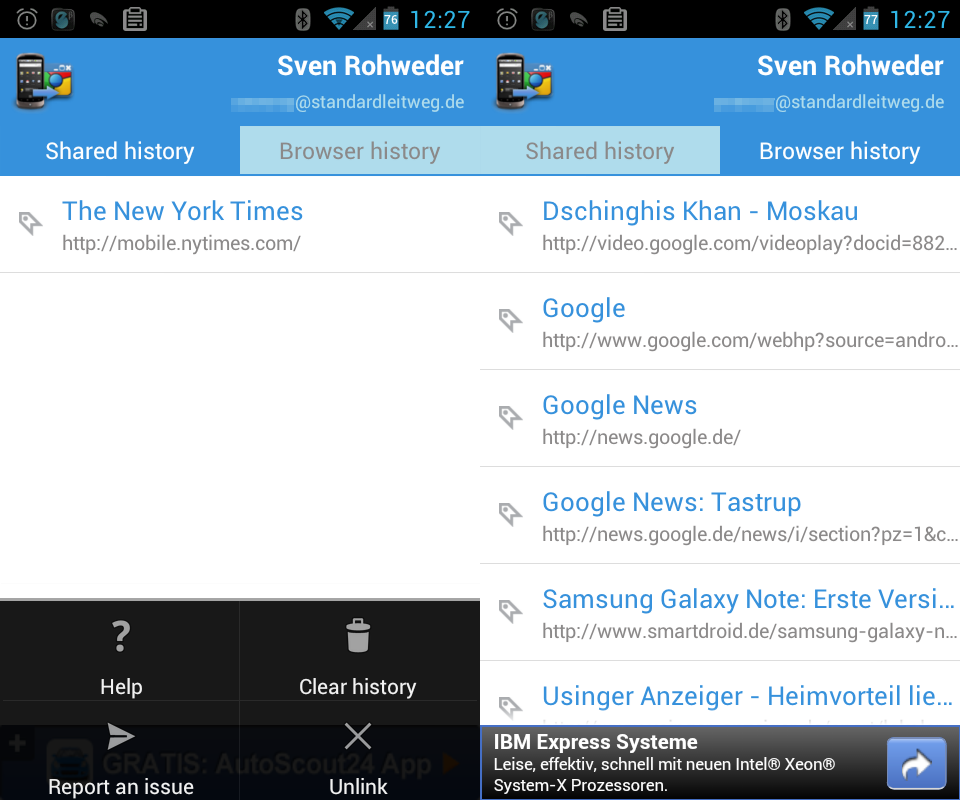The image size is (960, 800).
Task: Tap tag icon beside Samsung Galaxy Note entry
Action: pos(510,610)
